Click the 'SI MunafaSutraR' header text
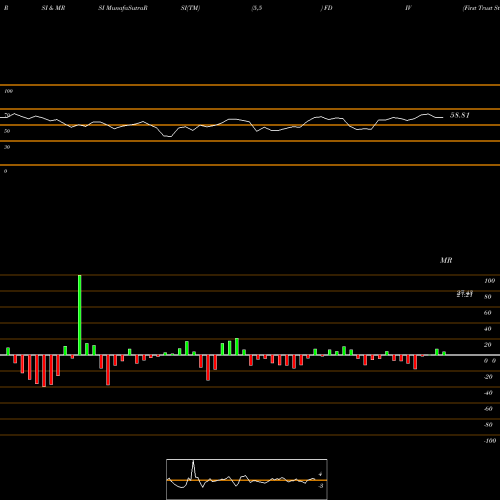The image size is (500, 500). click(x=123, y=8)
